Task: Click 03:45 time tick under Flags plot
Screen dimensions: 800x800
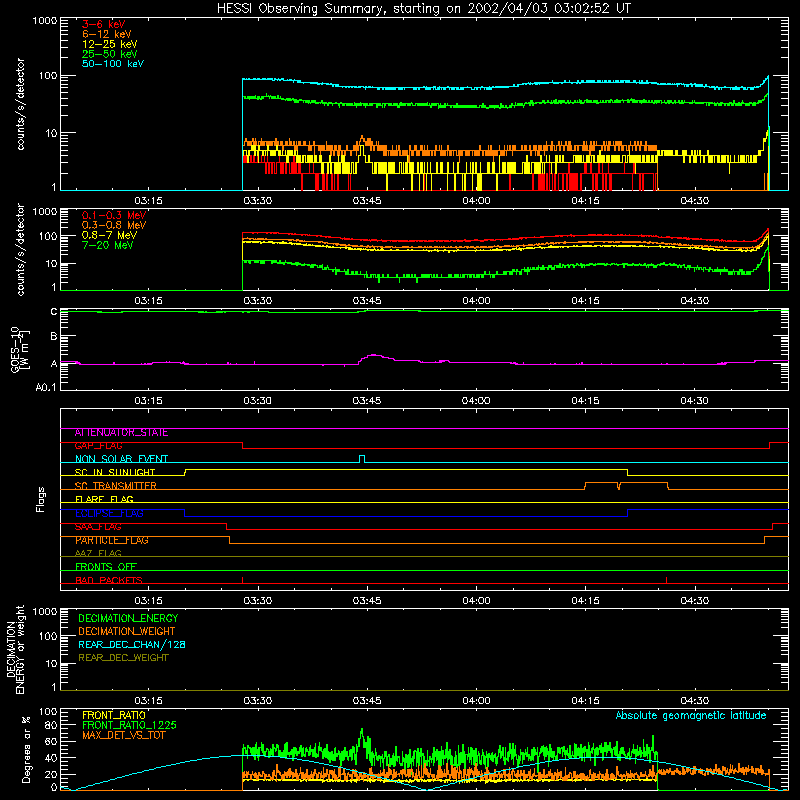Action: [x=367, y=601]
